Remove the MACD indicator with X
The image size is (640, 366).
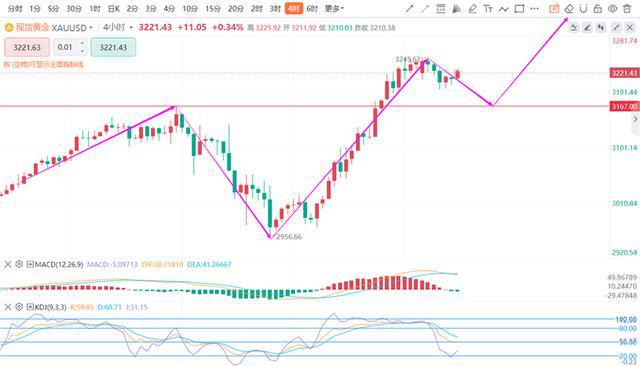click(x=8, y=264)
